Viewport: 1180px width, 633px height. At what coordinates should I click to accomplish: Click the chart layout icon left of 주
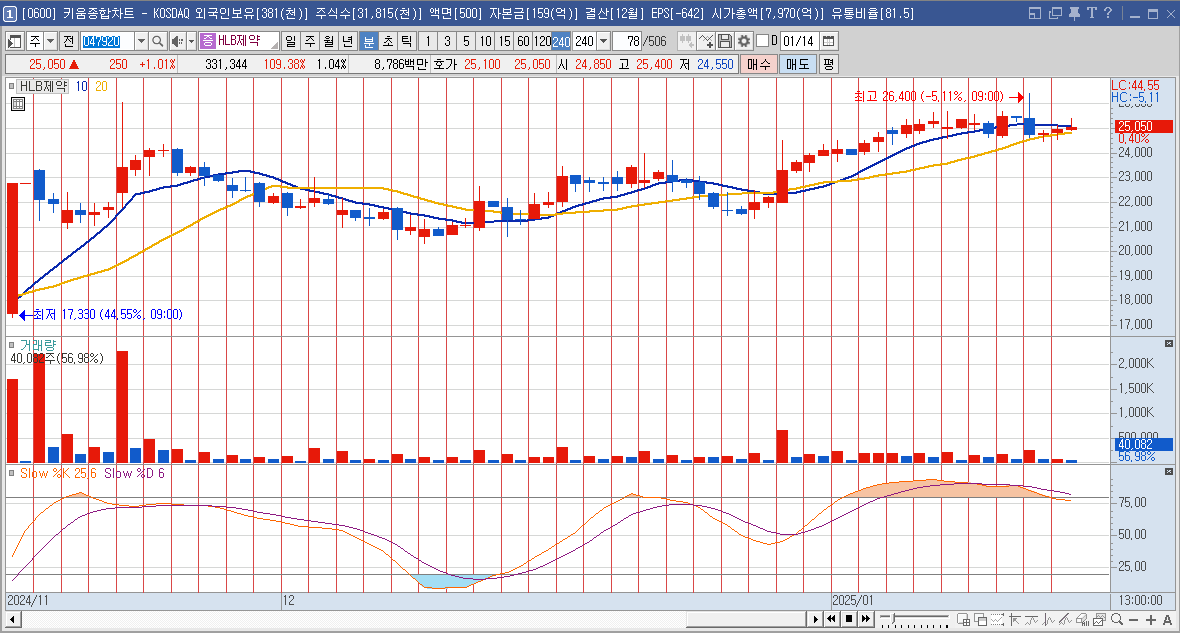click(15, 41)
